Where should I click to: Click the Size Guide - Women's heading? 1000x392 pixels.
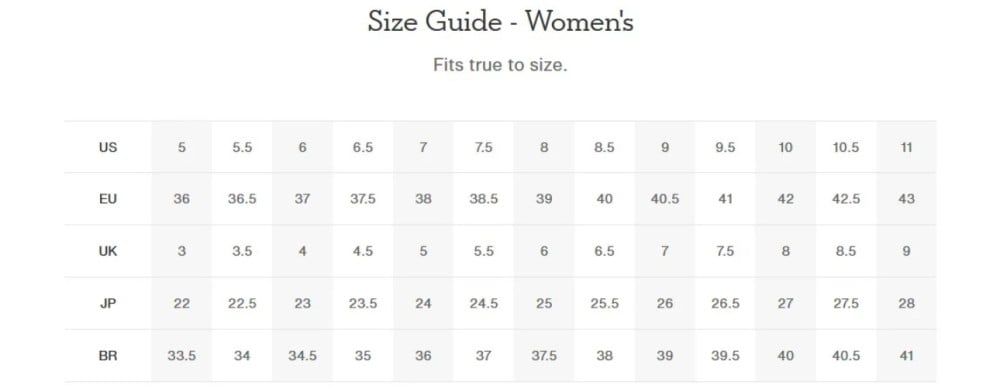(x=500, y=22)
